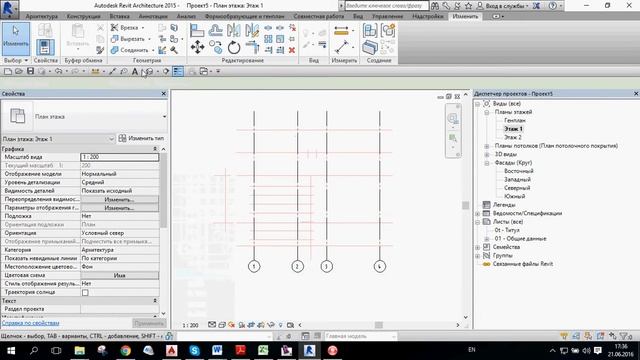Open Word from the taskbar
The image size is (640, 360).
tap(217, 351)
